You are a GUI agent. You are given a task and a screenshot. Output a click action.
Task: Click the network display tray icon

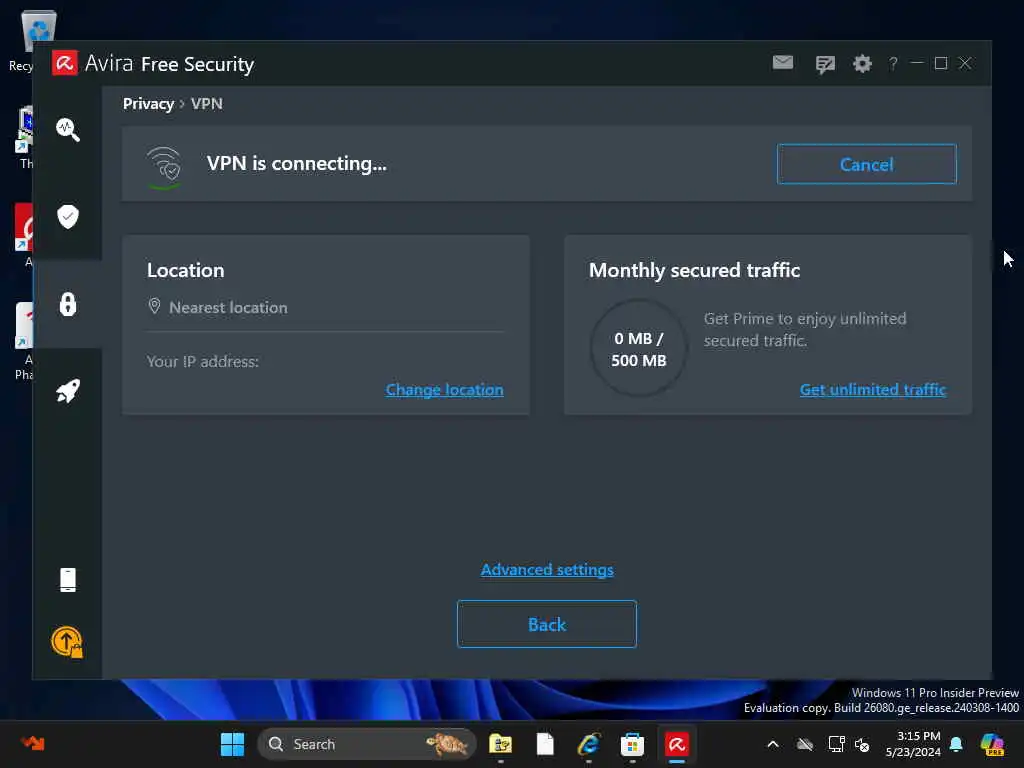click(836, 744)
